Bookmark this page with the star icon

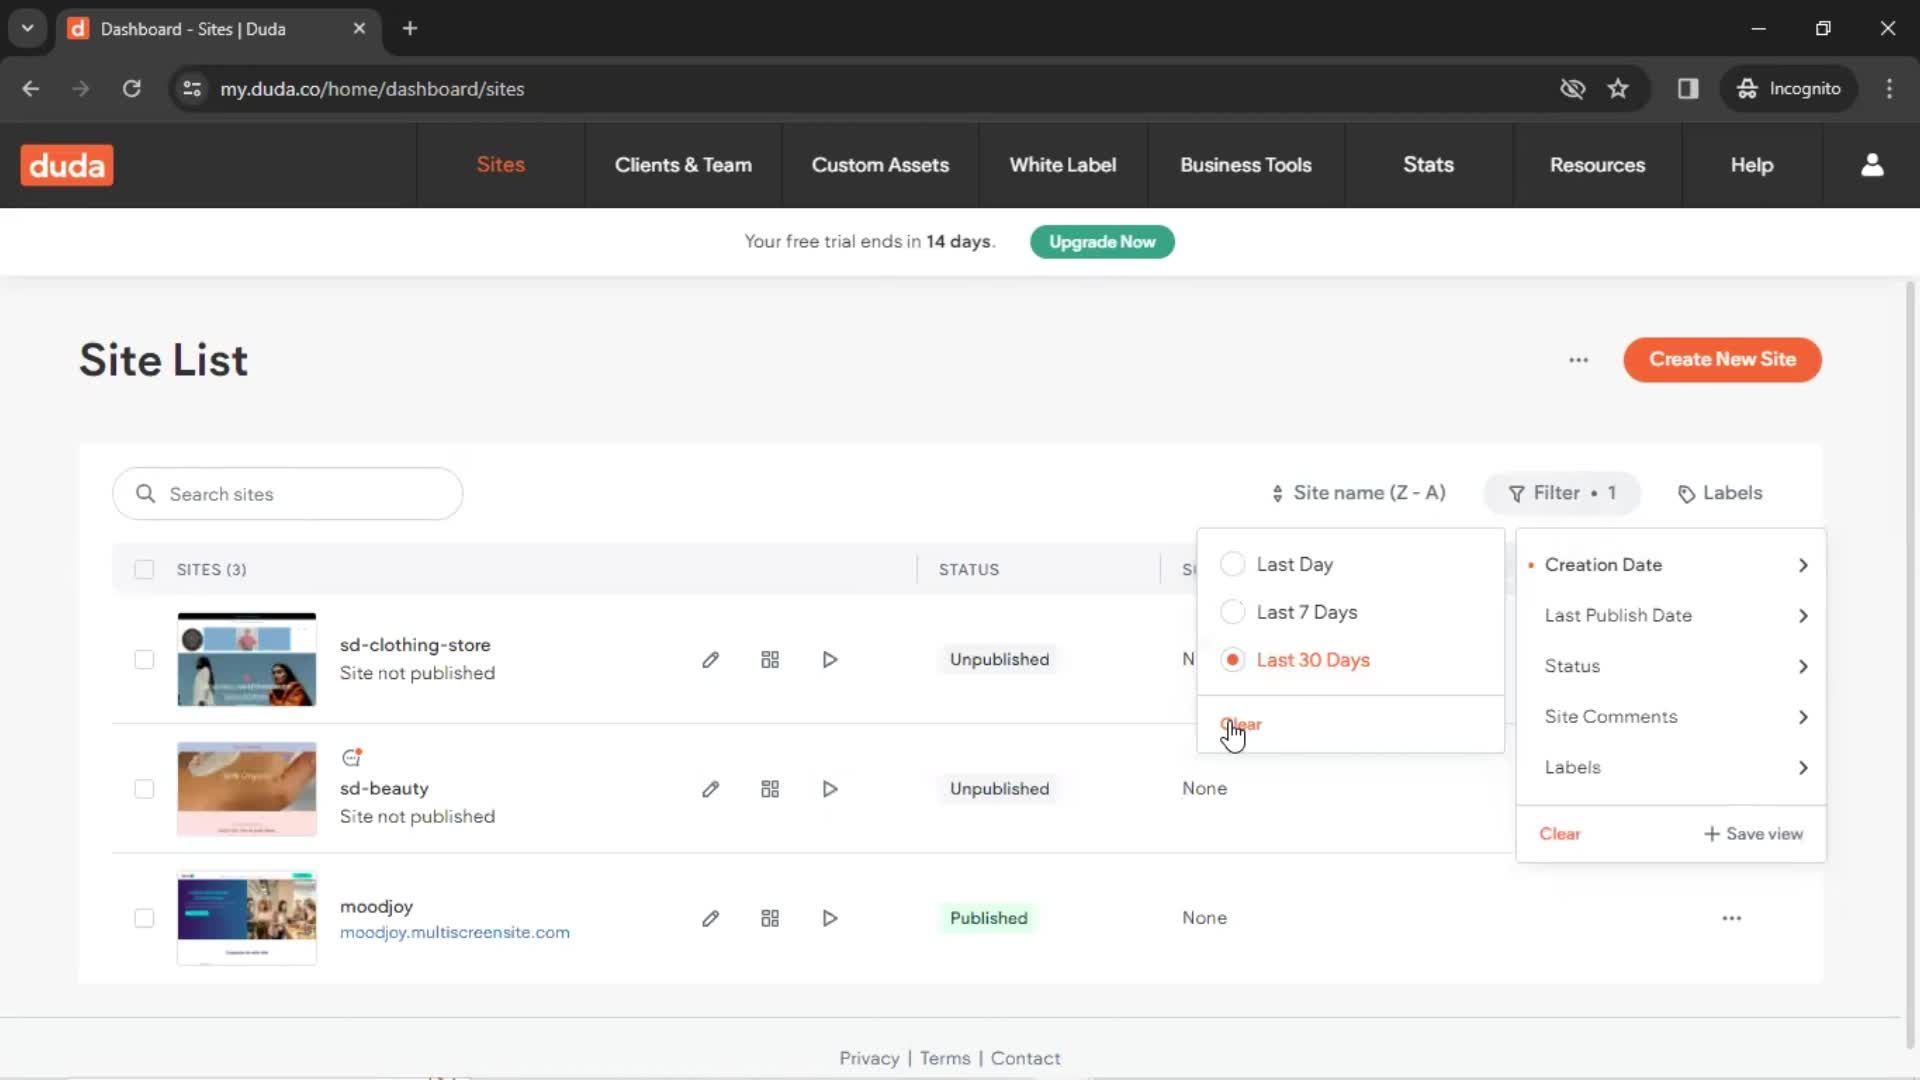1618,88
